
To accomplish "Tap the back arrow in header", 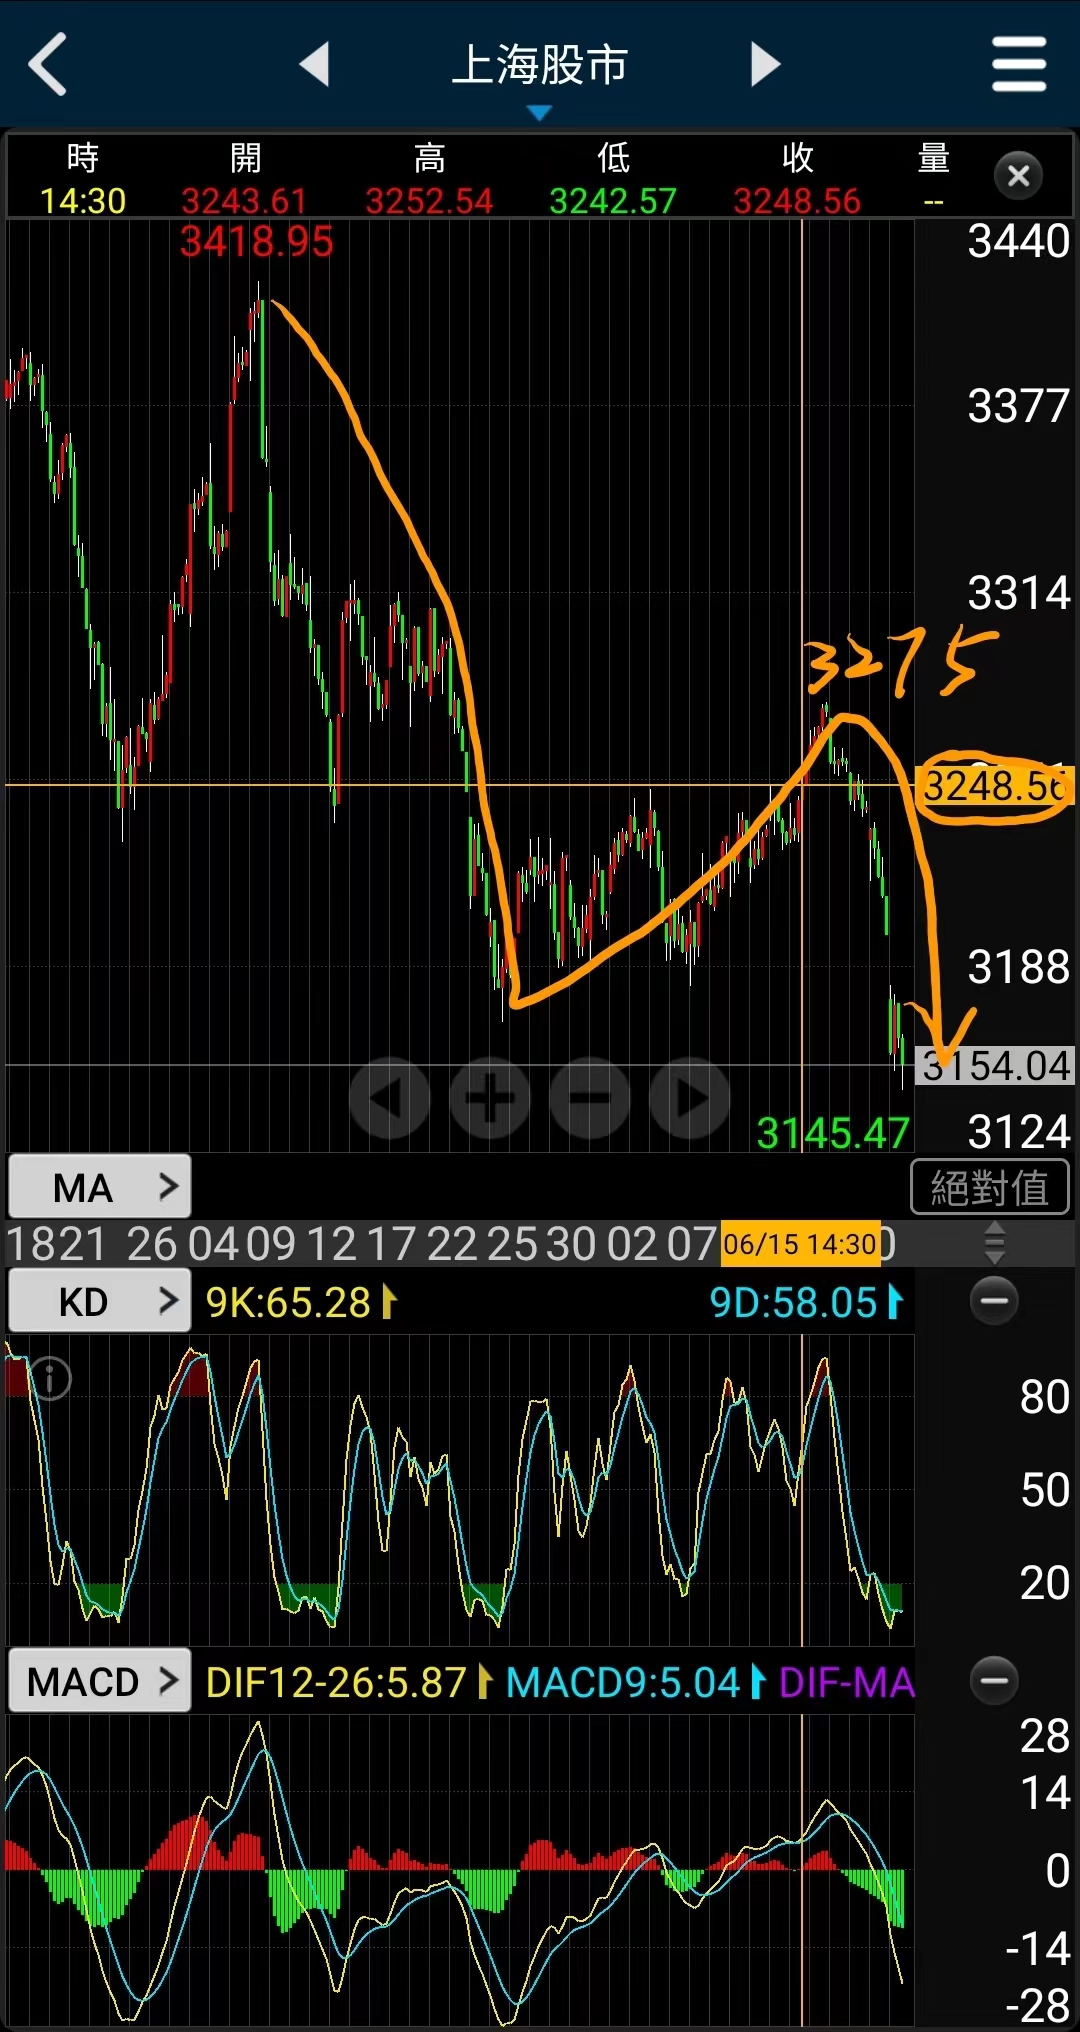I will [x=48, y=64].
